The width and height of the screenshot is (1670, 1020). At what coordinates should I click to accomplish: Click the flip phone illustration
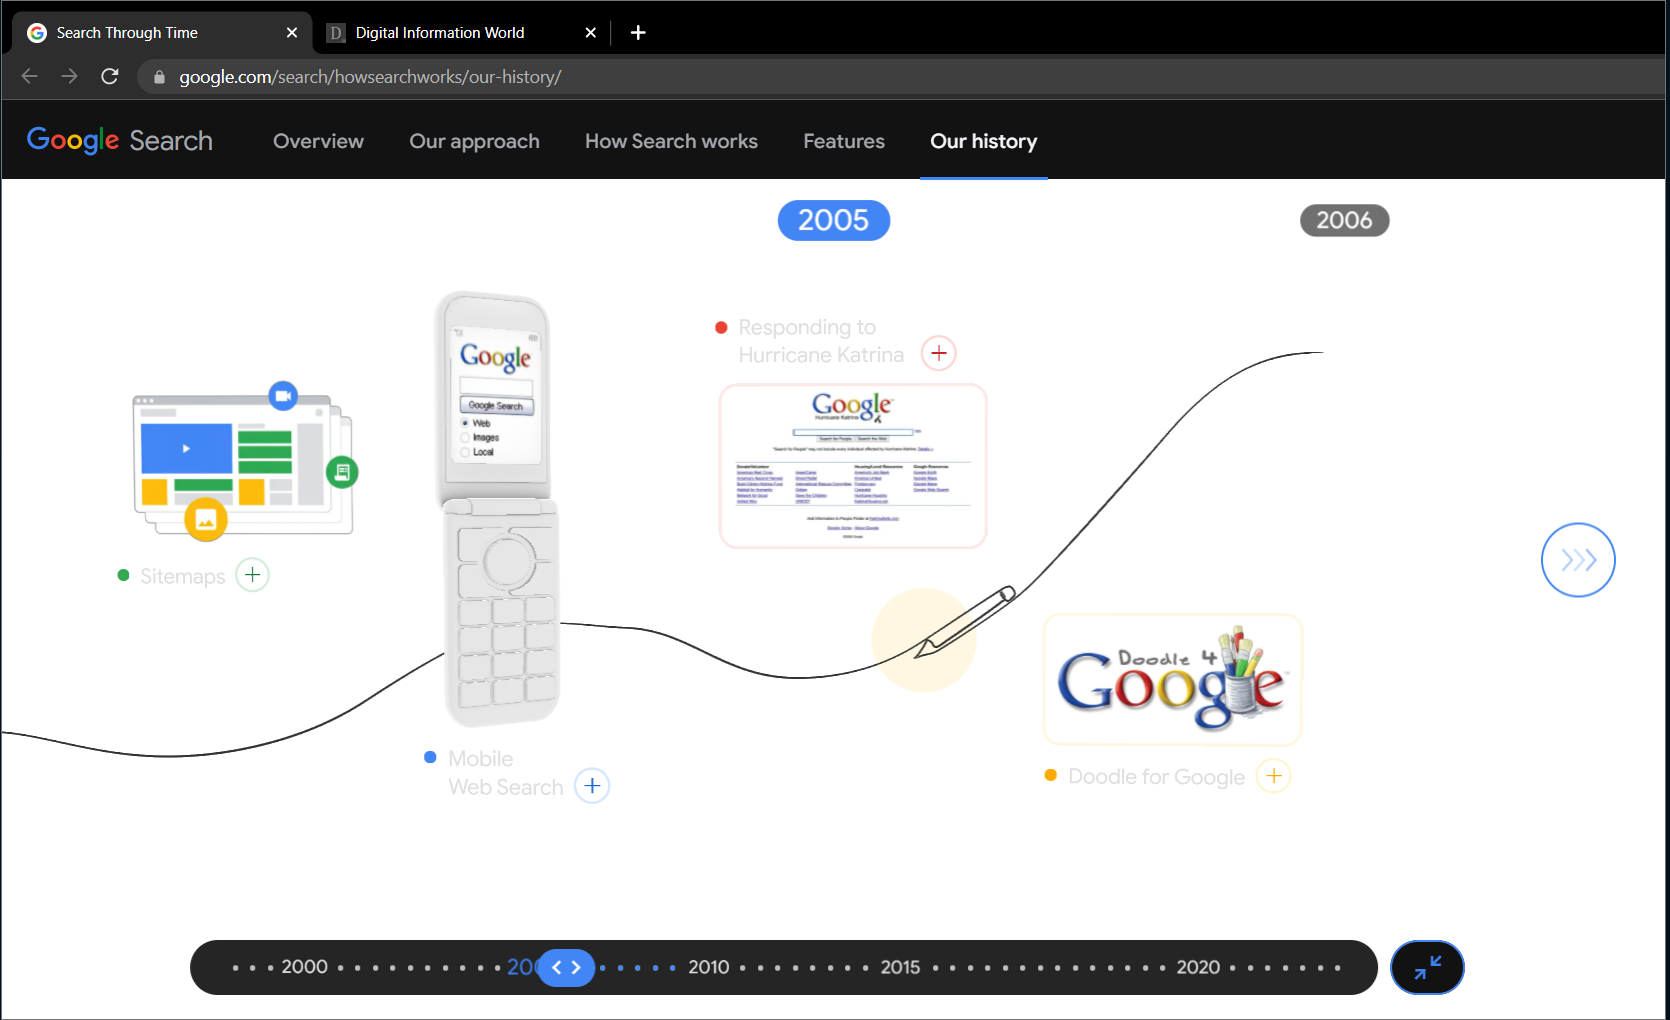499,508
